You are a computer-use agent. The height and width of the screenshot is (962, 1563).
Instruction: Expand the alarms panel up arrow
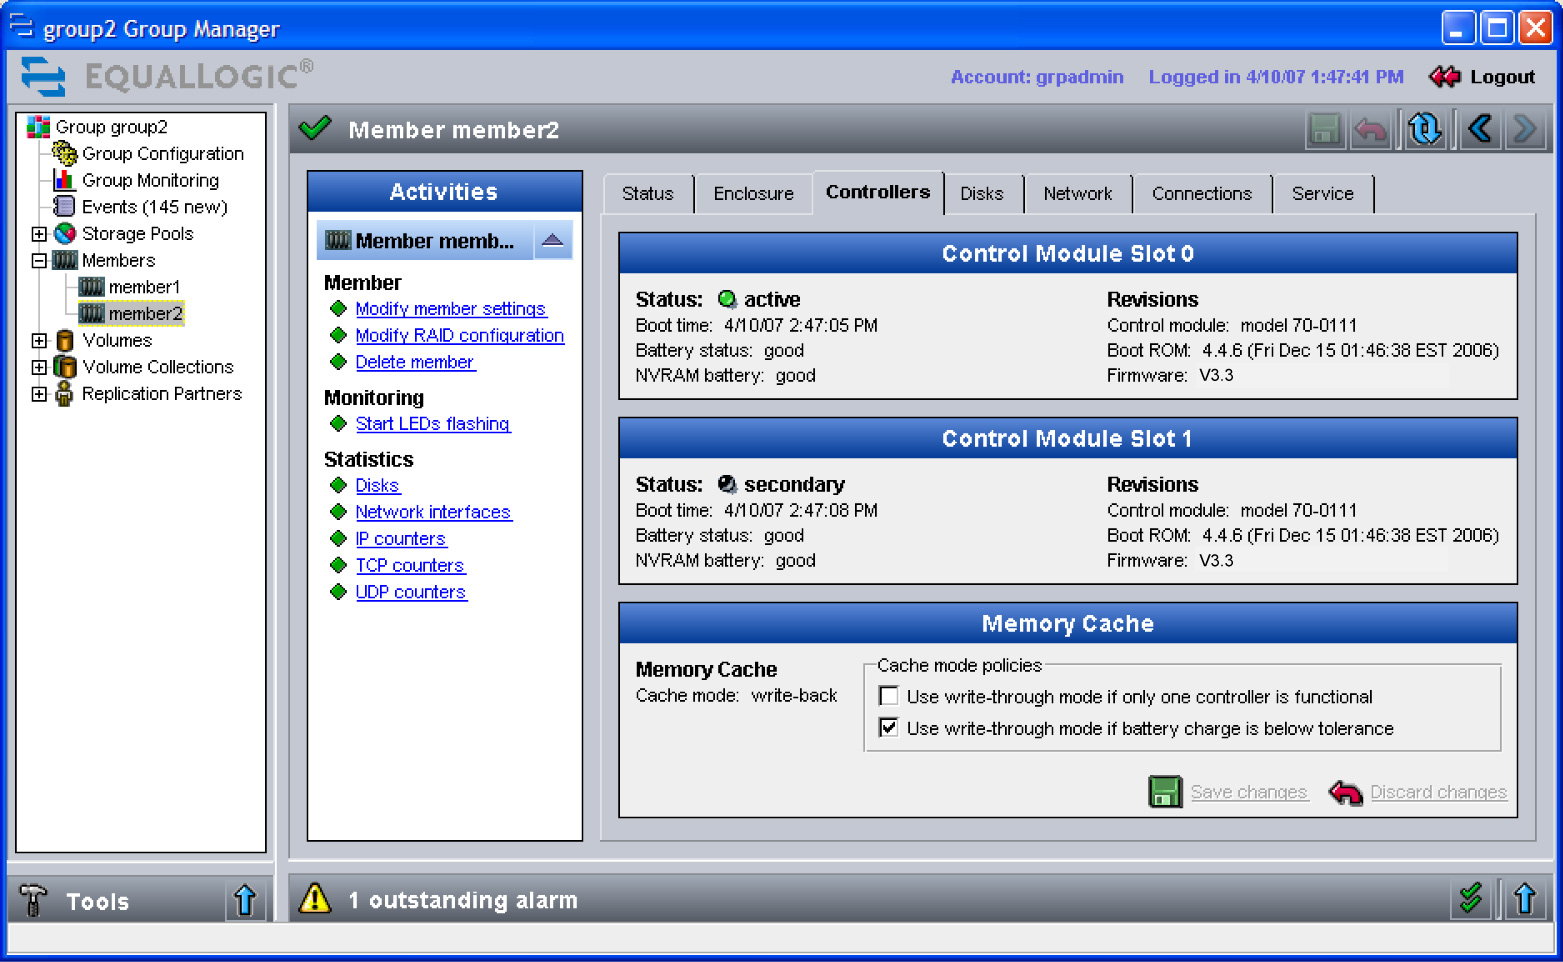click(x=1525, y=899)
